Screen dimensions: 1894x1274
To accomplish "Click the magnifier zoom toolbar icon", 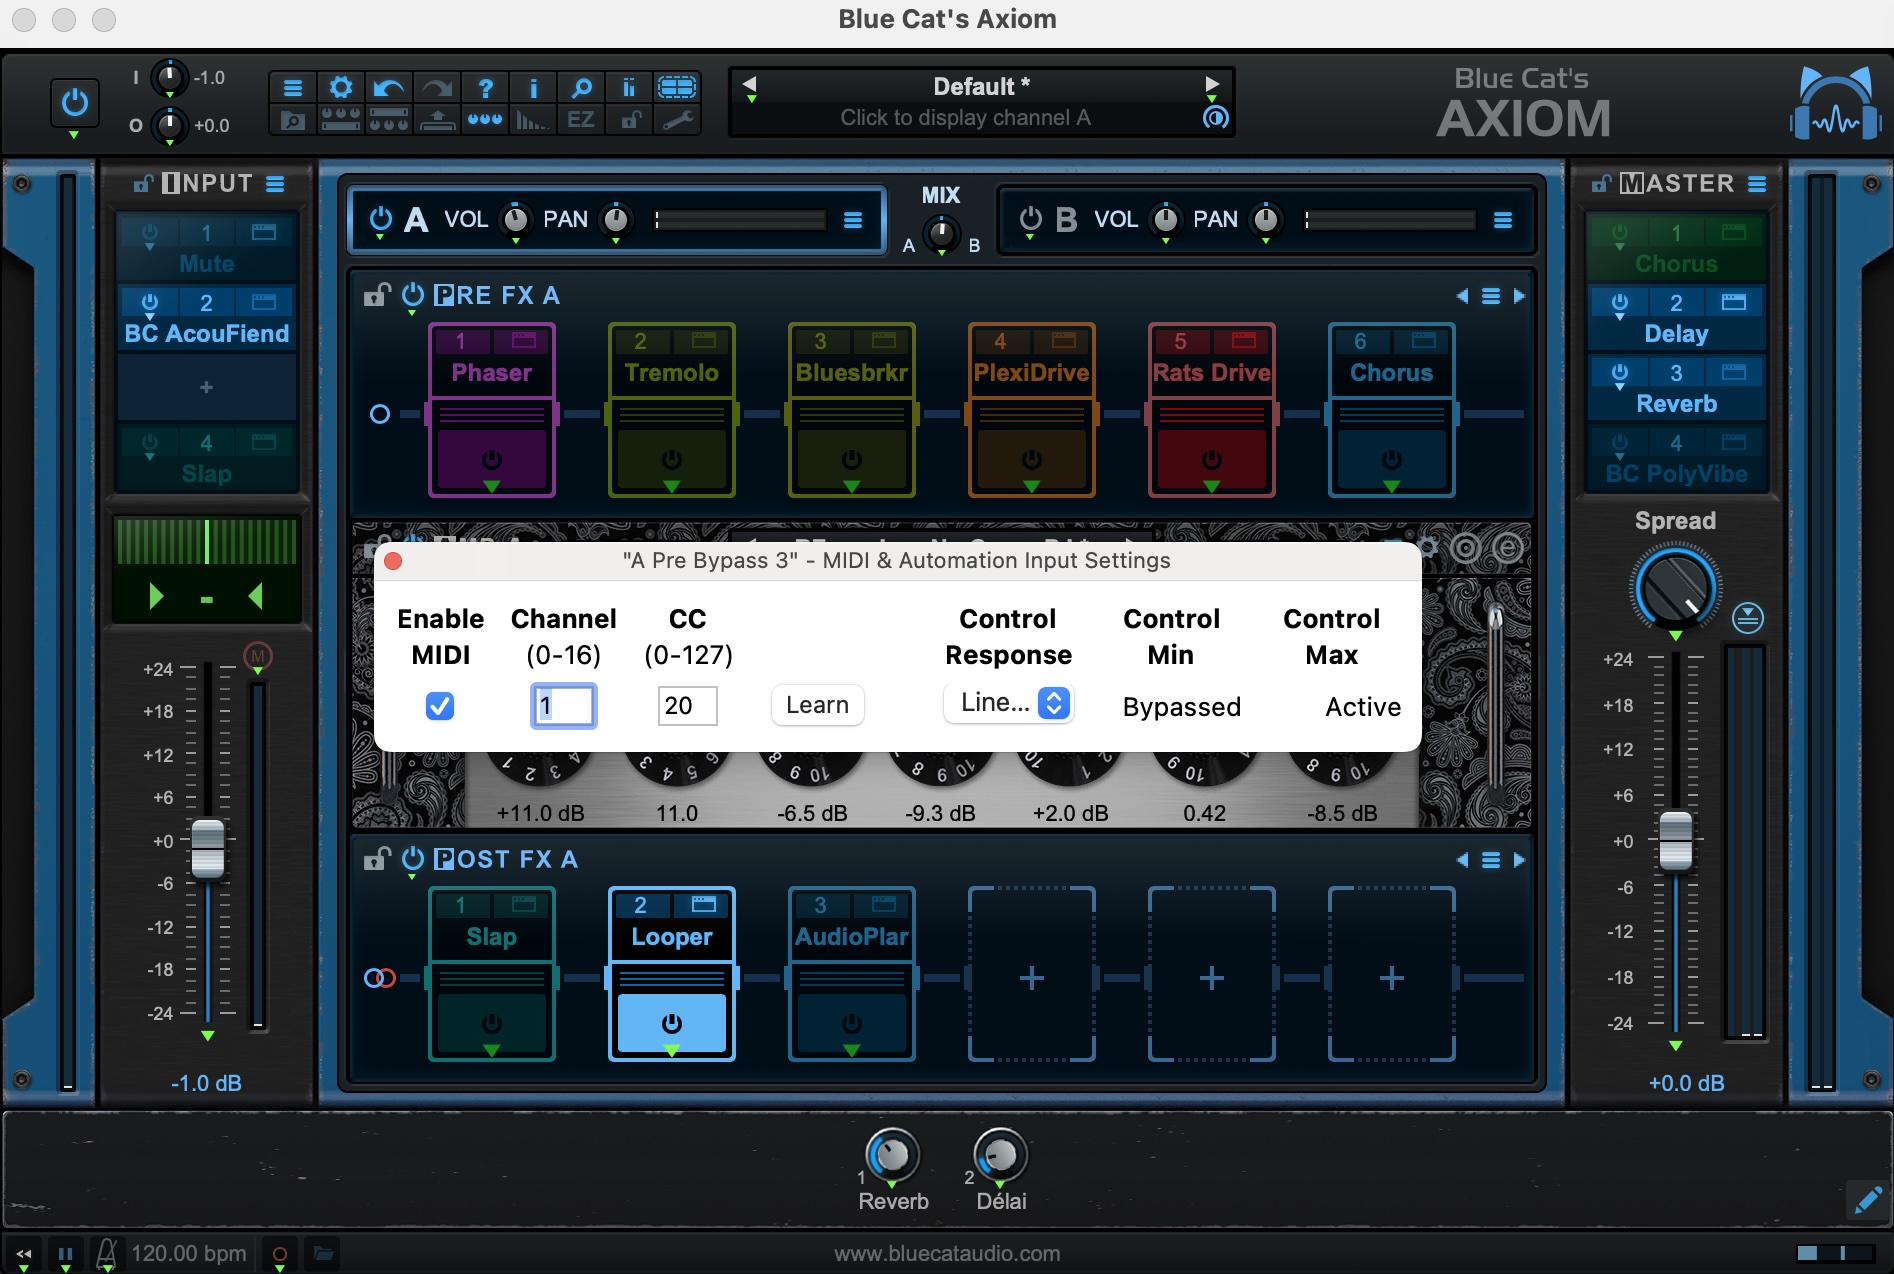I will click(581, 88).
